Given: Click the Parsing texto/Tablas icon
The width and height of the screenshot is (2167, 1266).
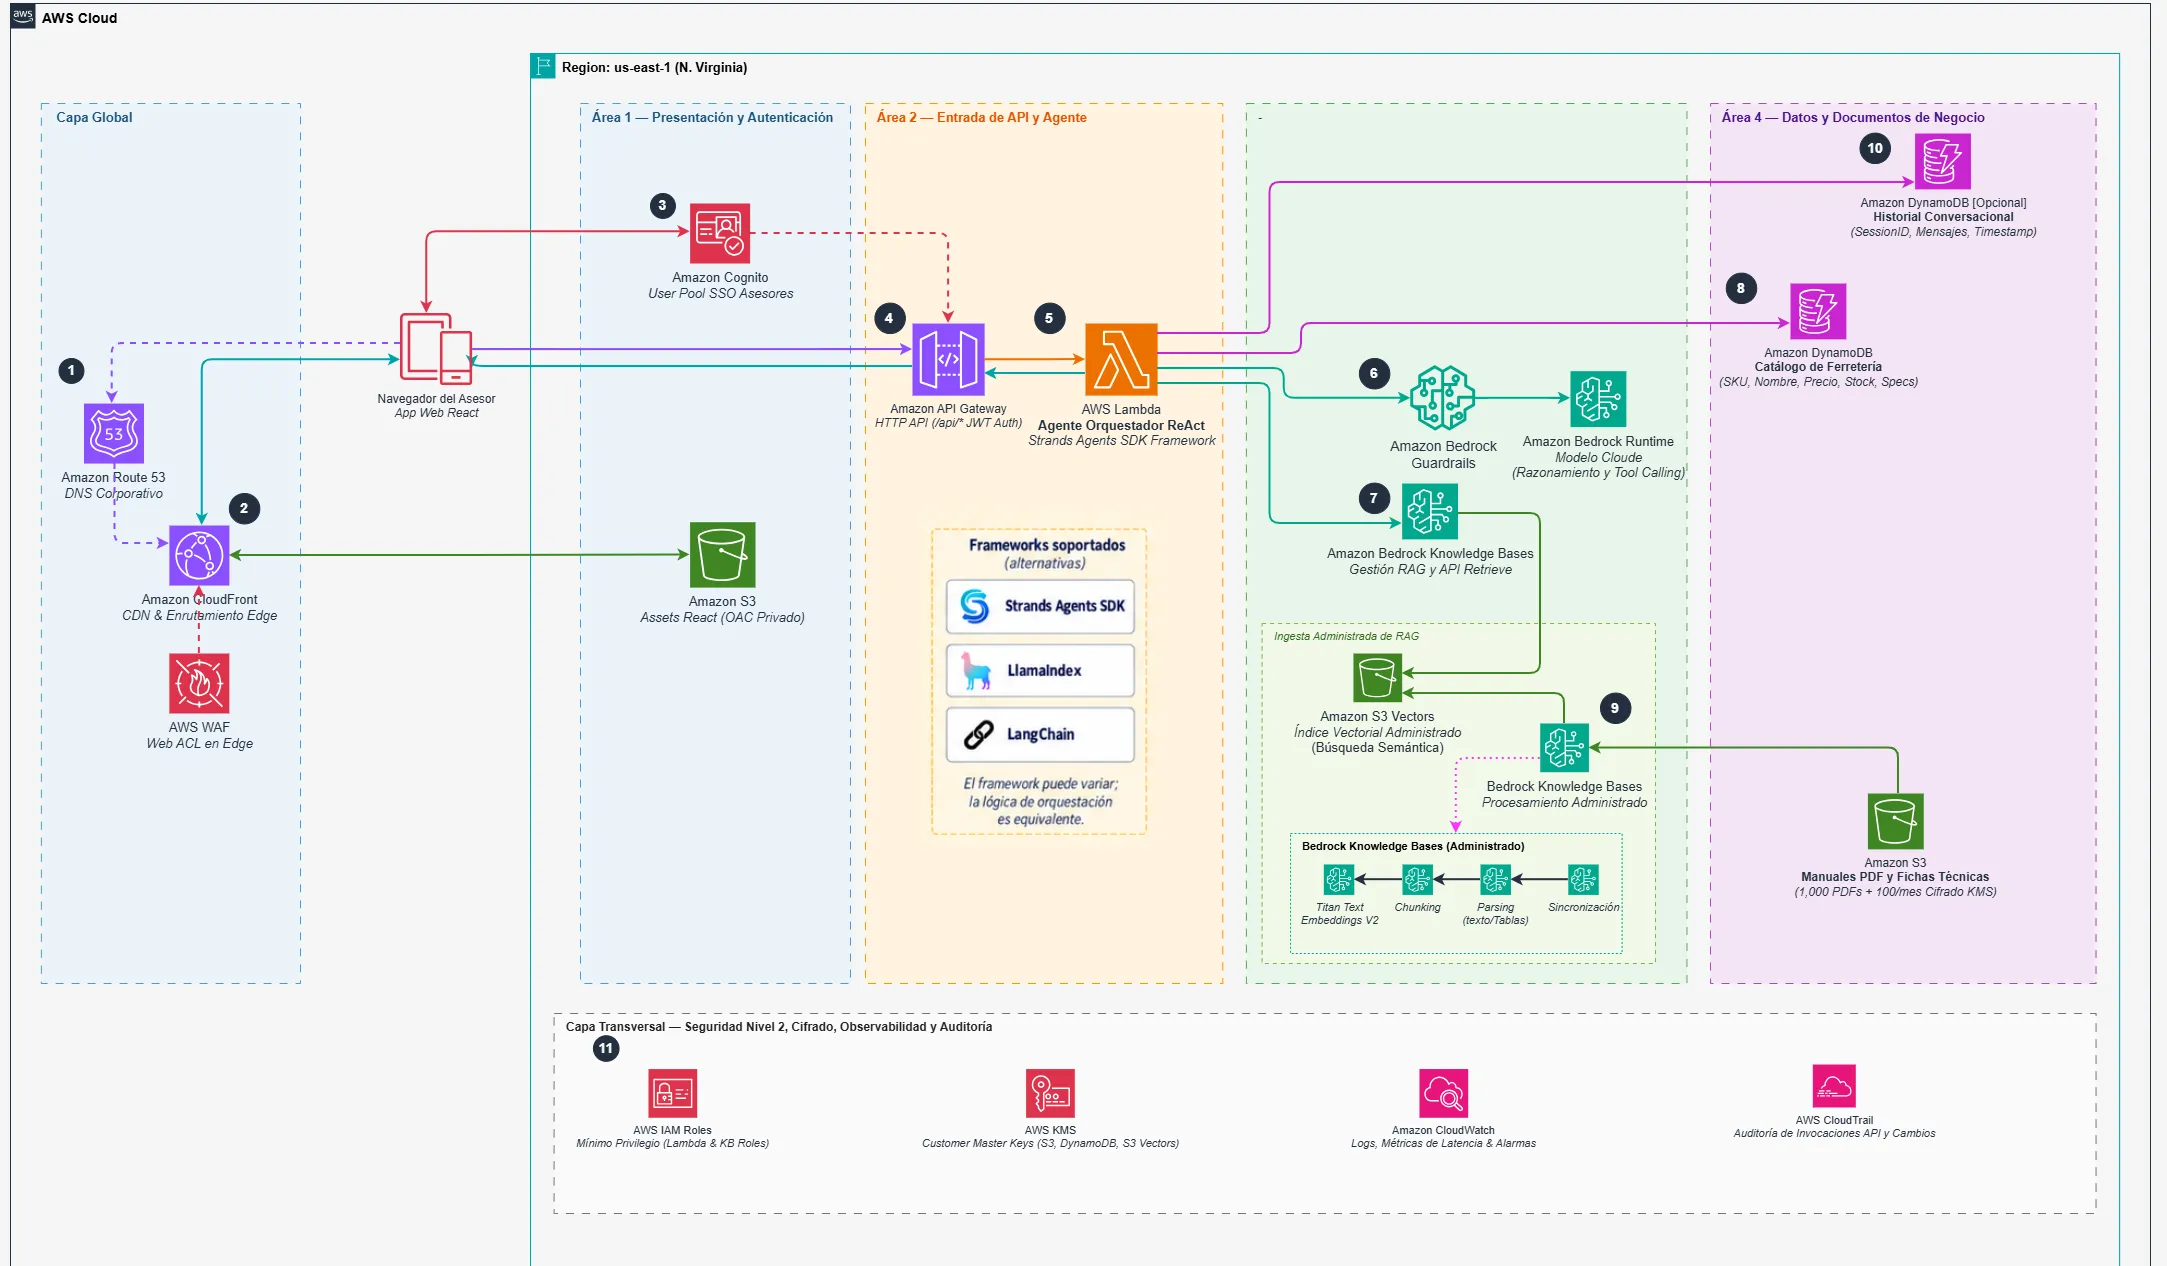Looking at the screenshot, I should coord(1495,880).
